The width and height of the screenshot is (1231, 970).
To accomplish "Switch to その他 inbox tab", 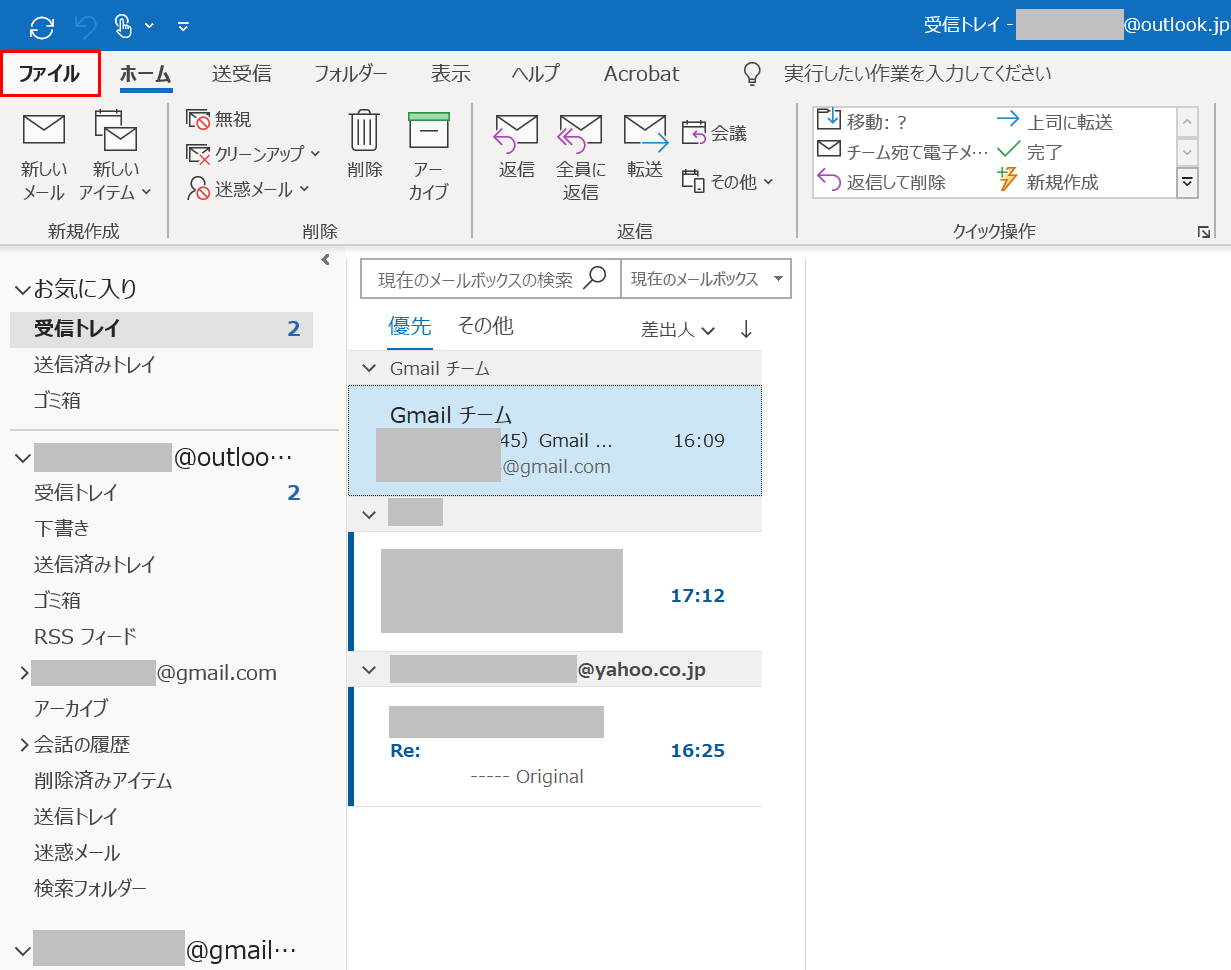I will tap(485, 326).
